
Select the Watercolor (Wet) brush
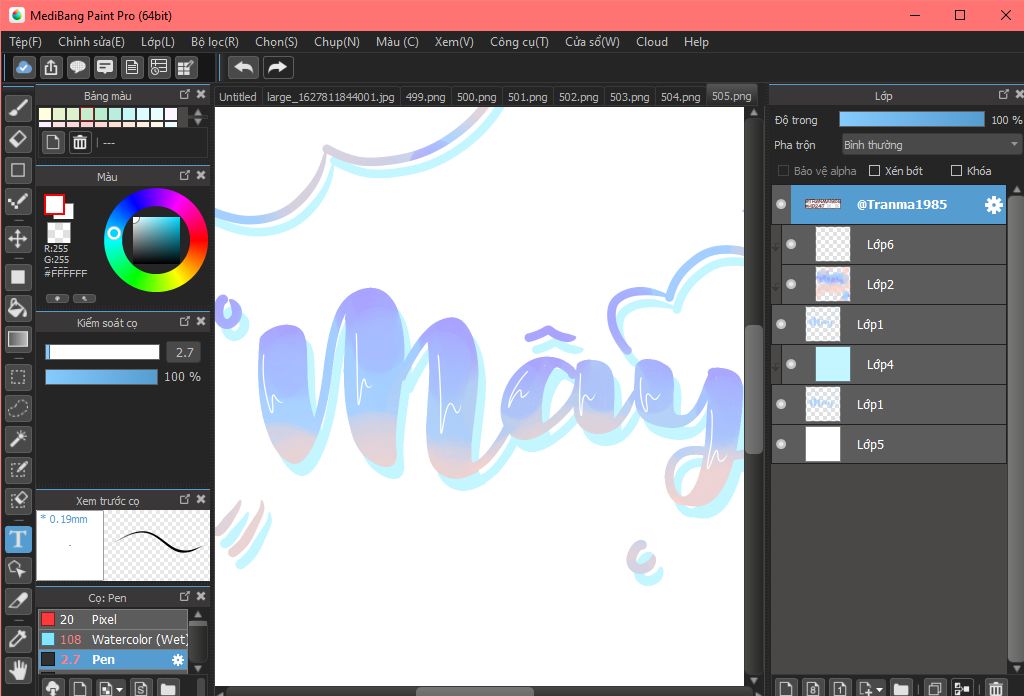tap(113, 639)
